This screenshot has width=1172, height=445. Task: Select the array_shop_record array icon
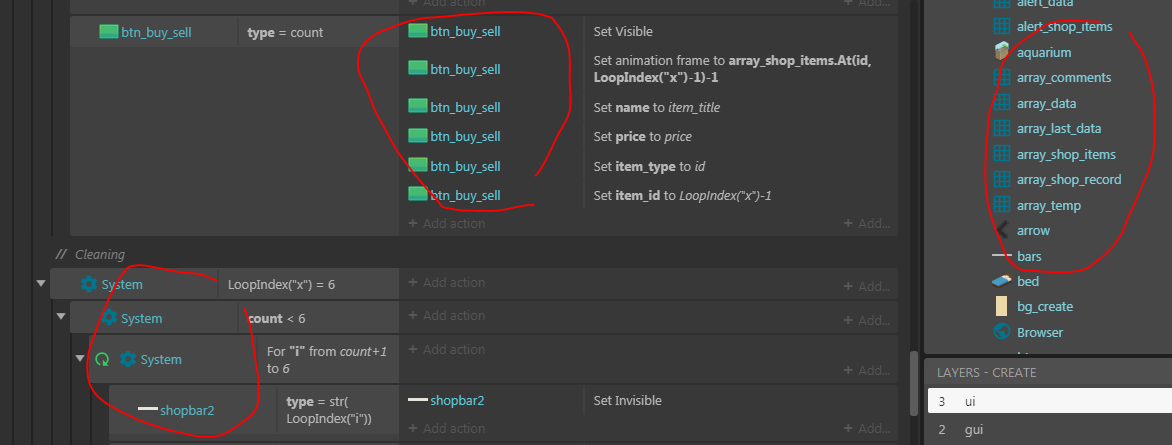pos(1002,179)
